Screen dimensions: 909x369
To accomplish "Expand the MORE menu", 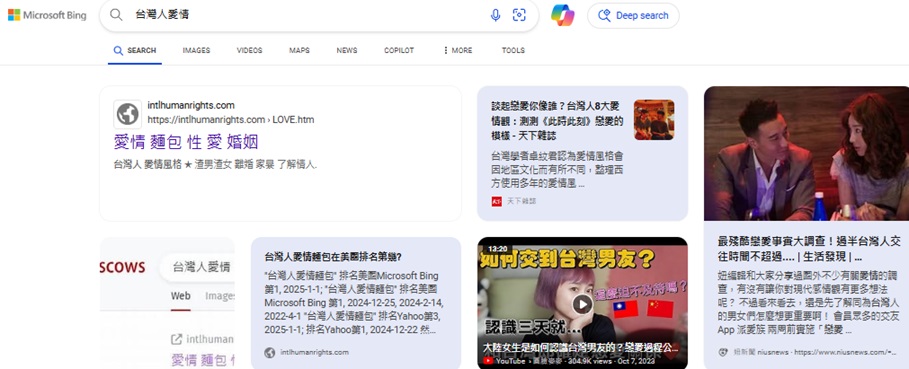I will 457,50.
